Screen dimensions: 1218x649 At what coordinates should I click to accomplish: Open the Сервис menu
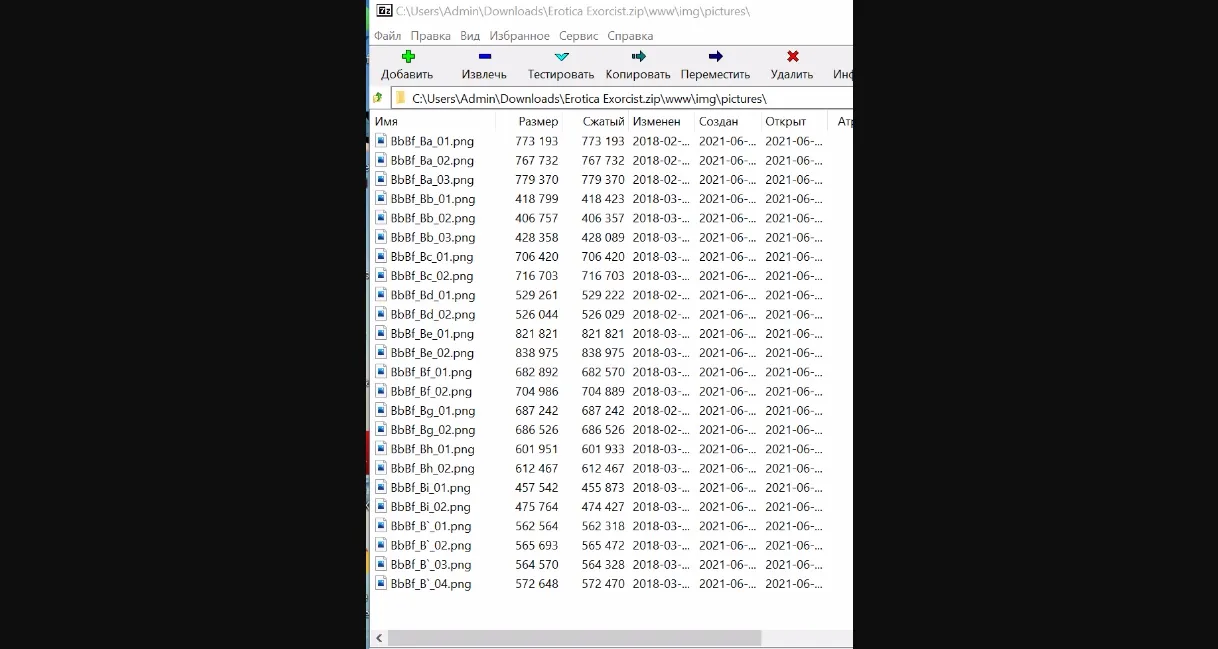tap(578, 36)
